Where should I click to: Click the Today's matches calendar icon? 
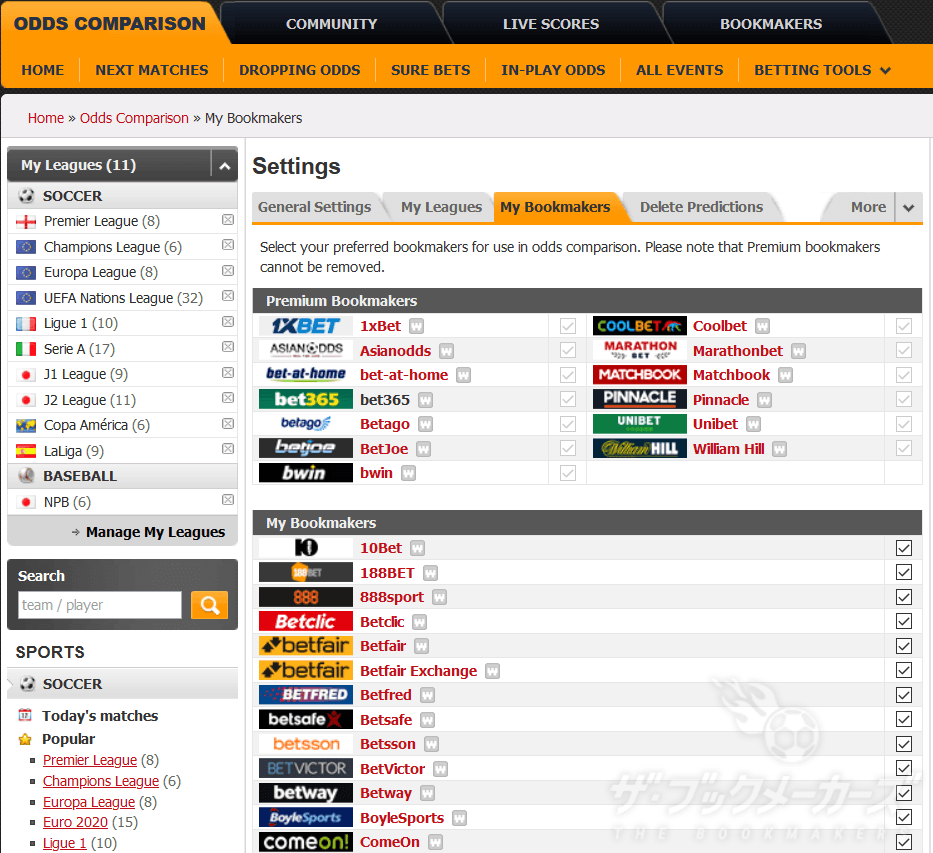(25, 714)
